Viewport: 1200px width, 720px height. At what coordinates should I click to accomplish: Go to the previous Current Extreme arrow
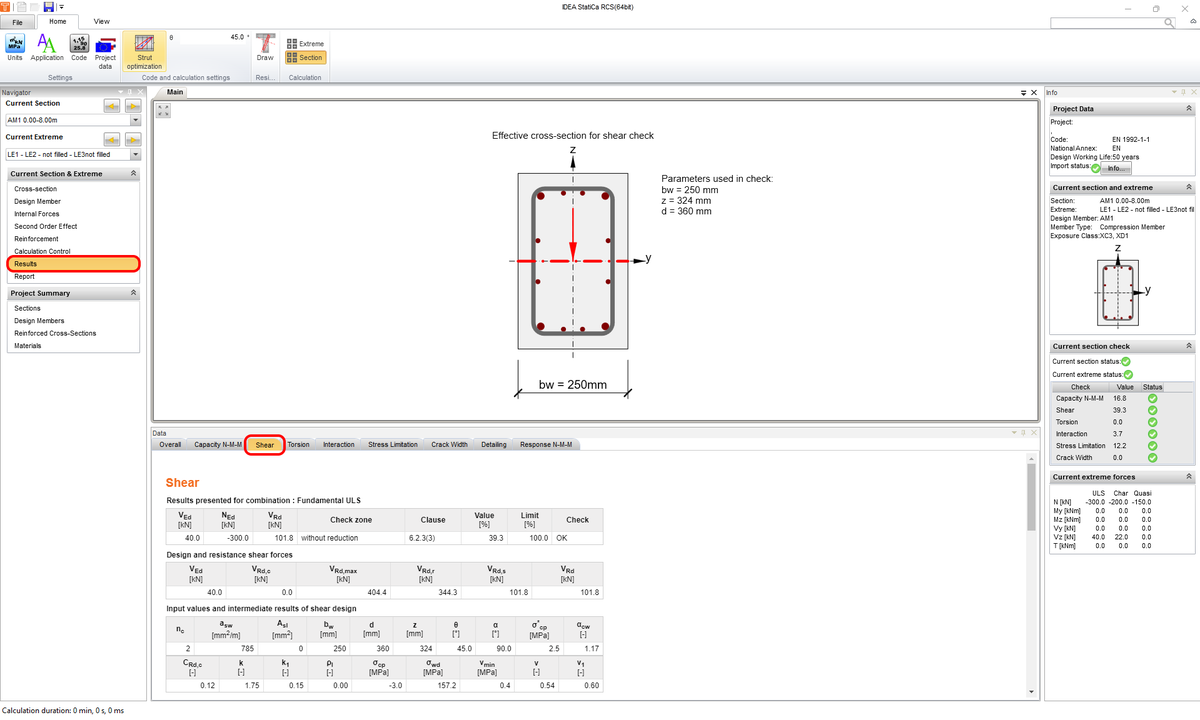[x=112, y=140]
